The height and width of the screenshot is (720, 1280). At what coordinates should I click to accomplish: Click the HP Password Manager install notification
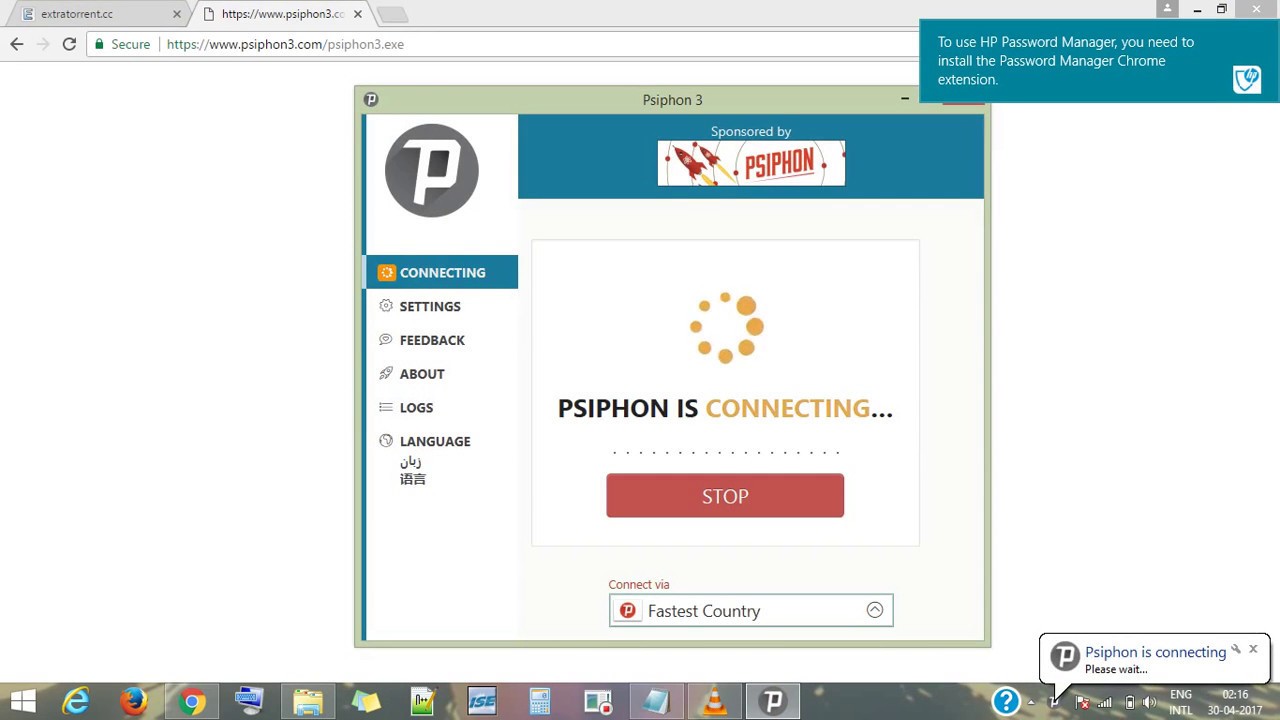pos(1098,61)
